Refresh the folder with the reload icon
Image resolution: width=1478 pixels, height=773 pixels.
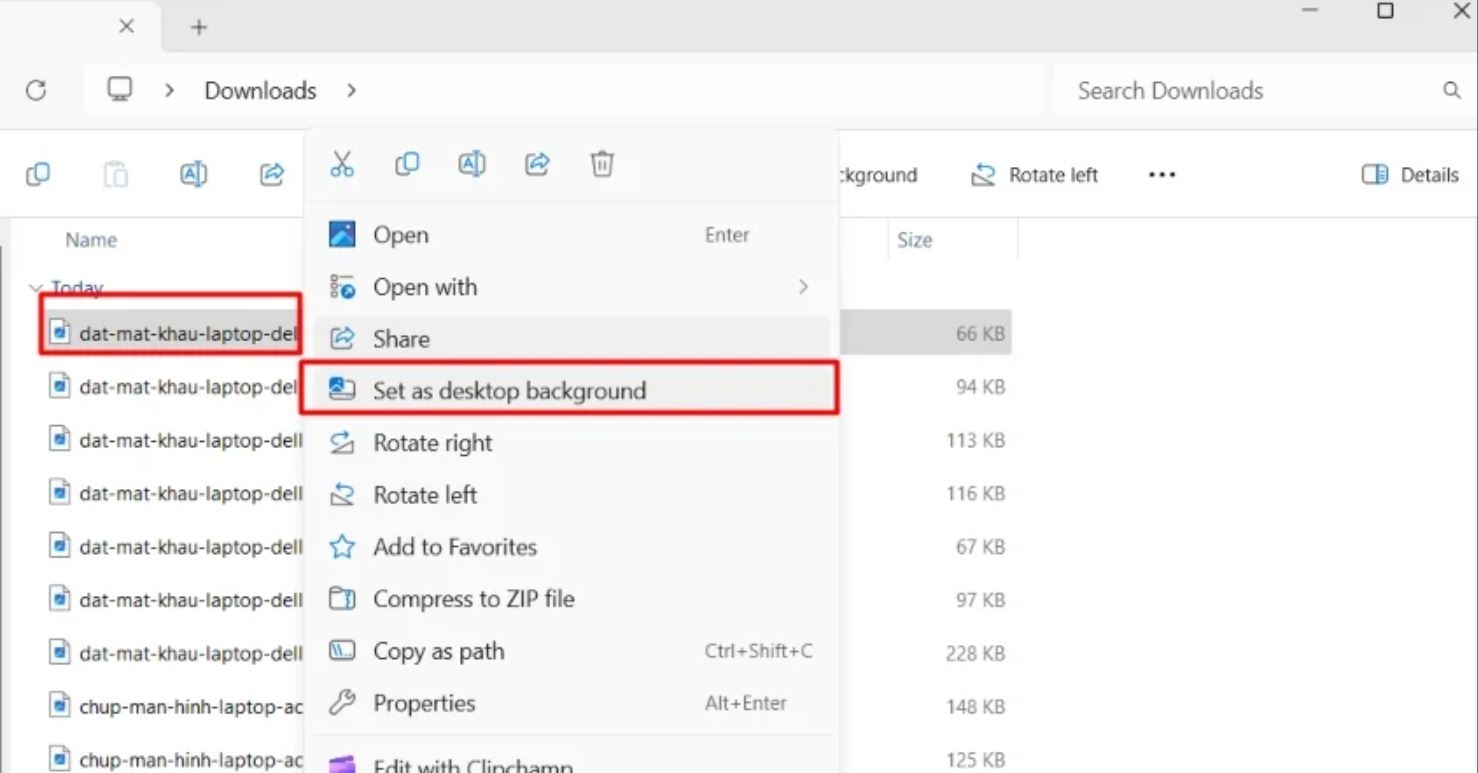pos(36,91)
